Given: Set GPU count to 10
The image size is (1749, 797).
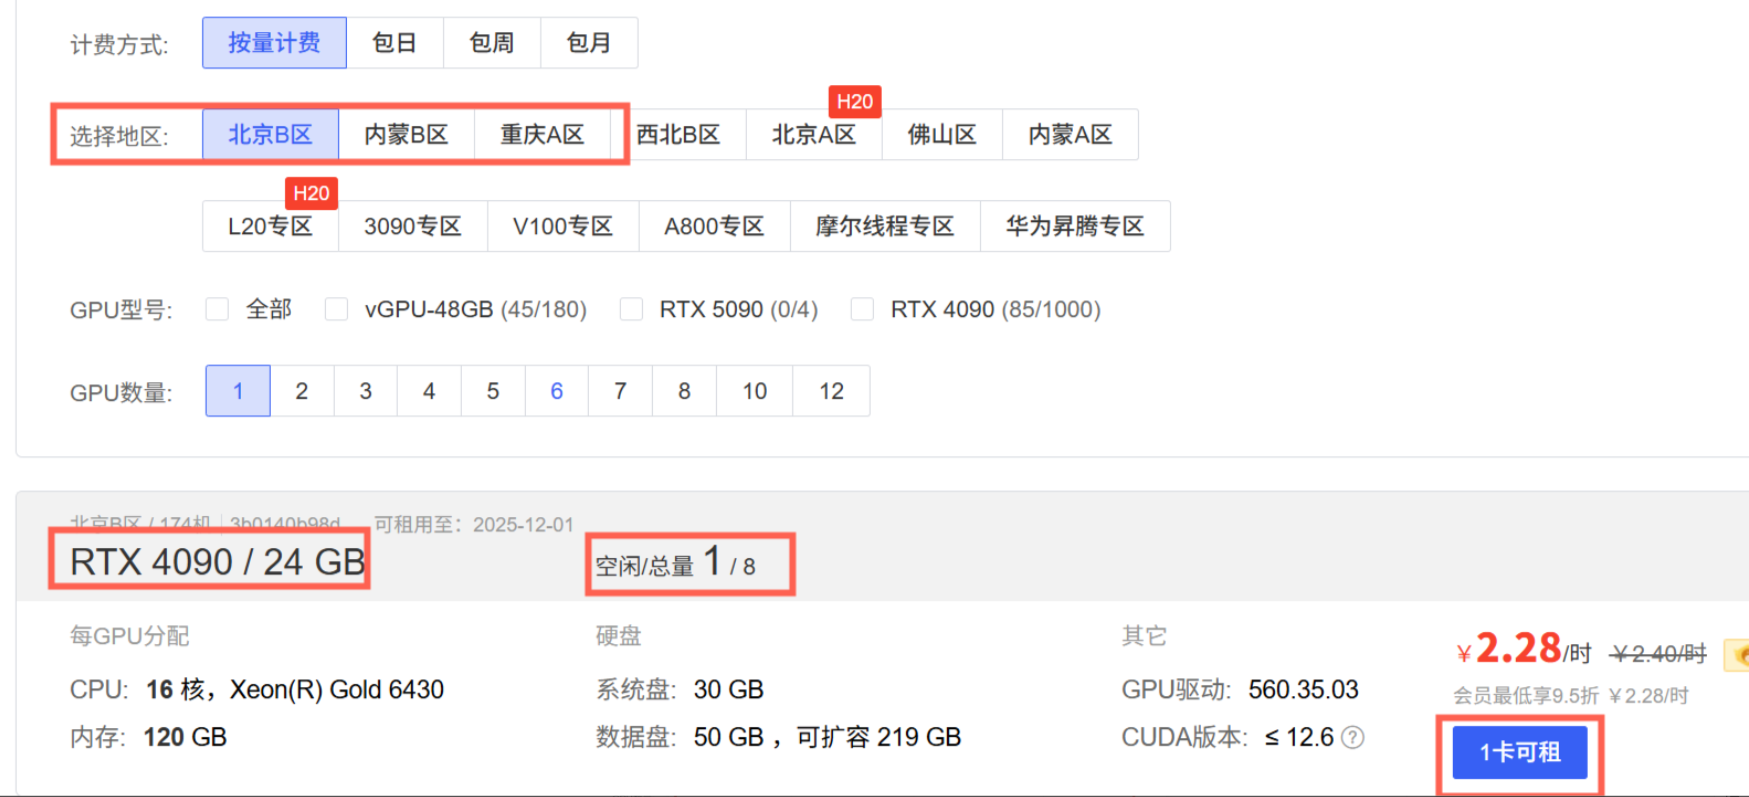Looking at the screenshot, I should click(755, 391).
